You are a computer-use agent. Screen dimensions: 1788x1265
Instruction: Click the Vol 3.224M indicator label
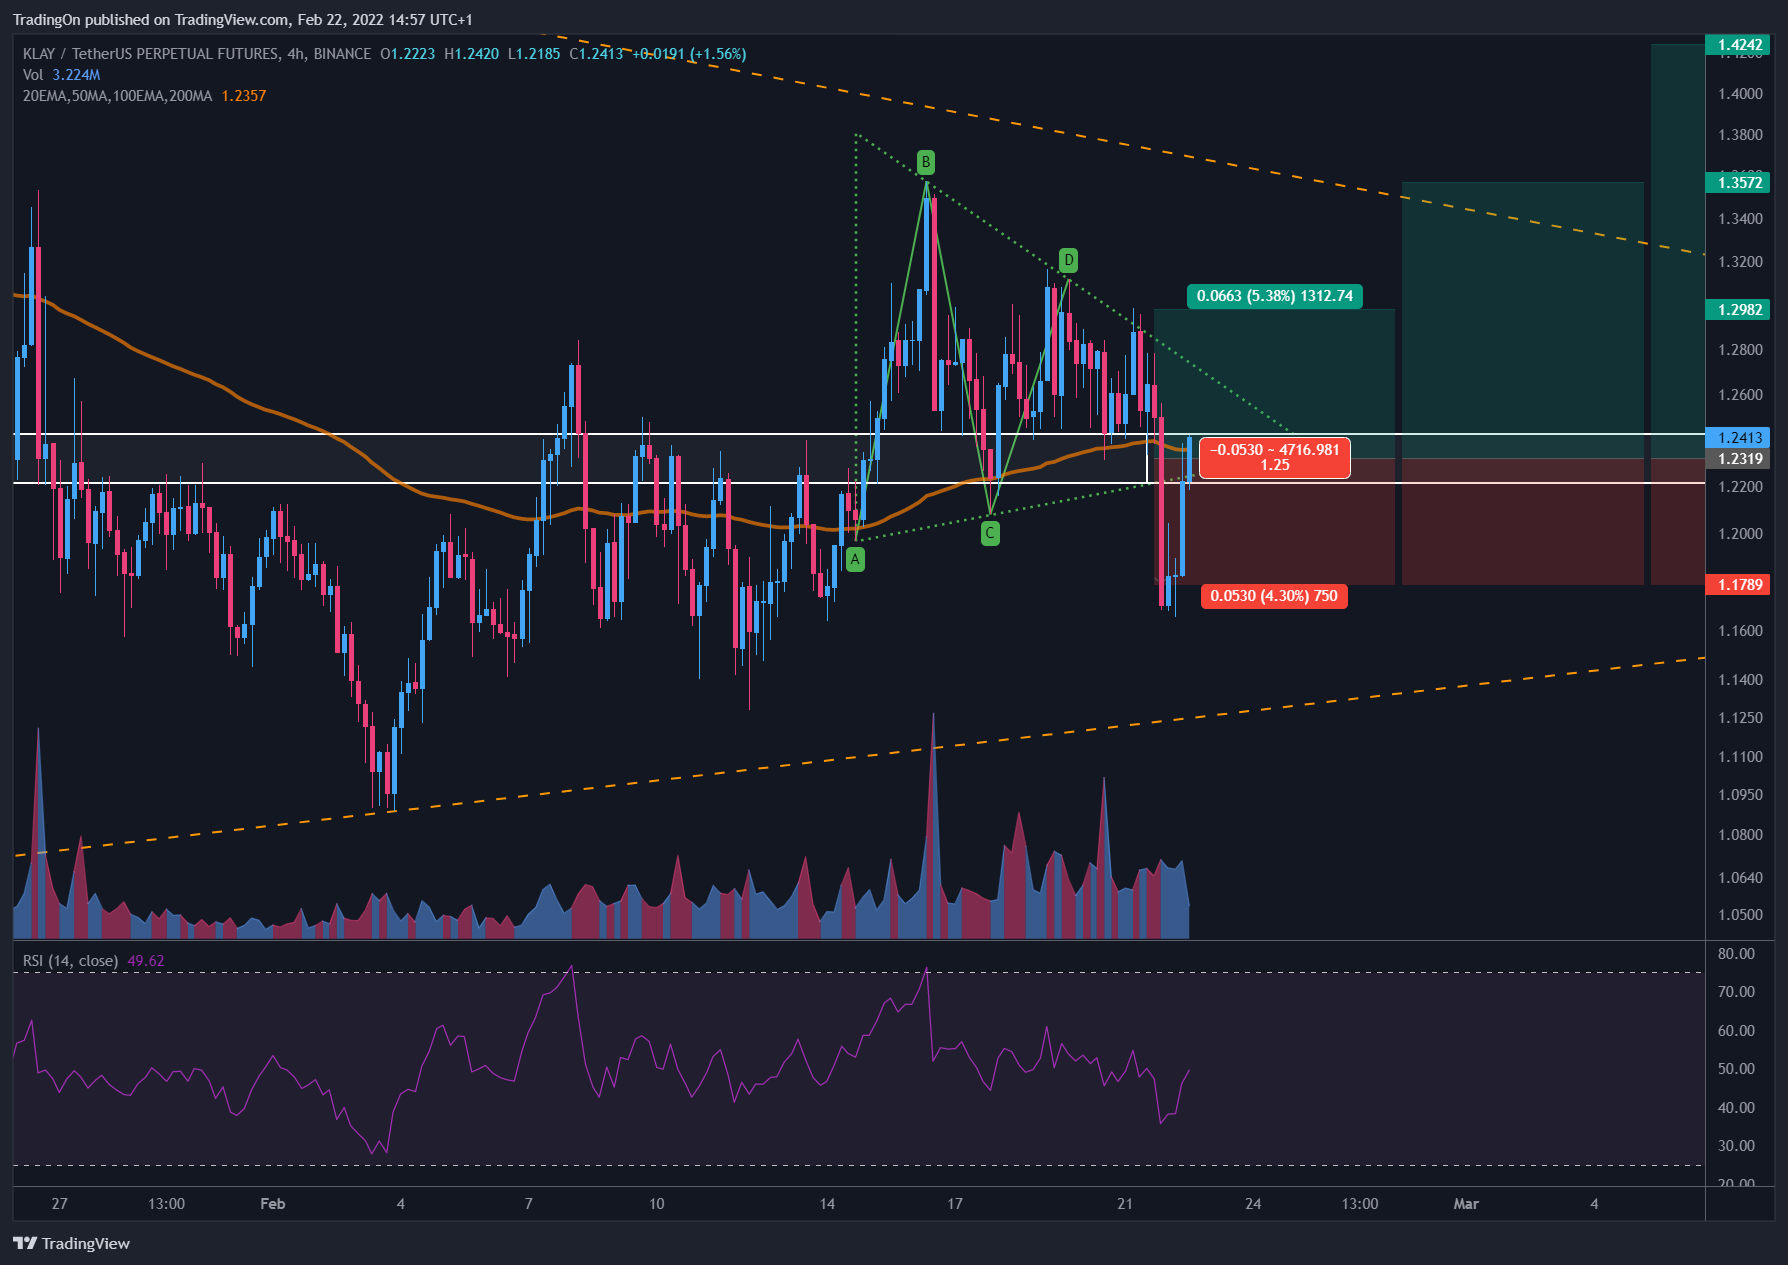pyautogui.click(x=62, y=75)
